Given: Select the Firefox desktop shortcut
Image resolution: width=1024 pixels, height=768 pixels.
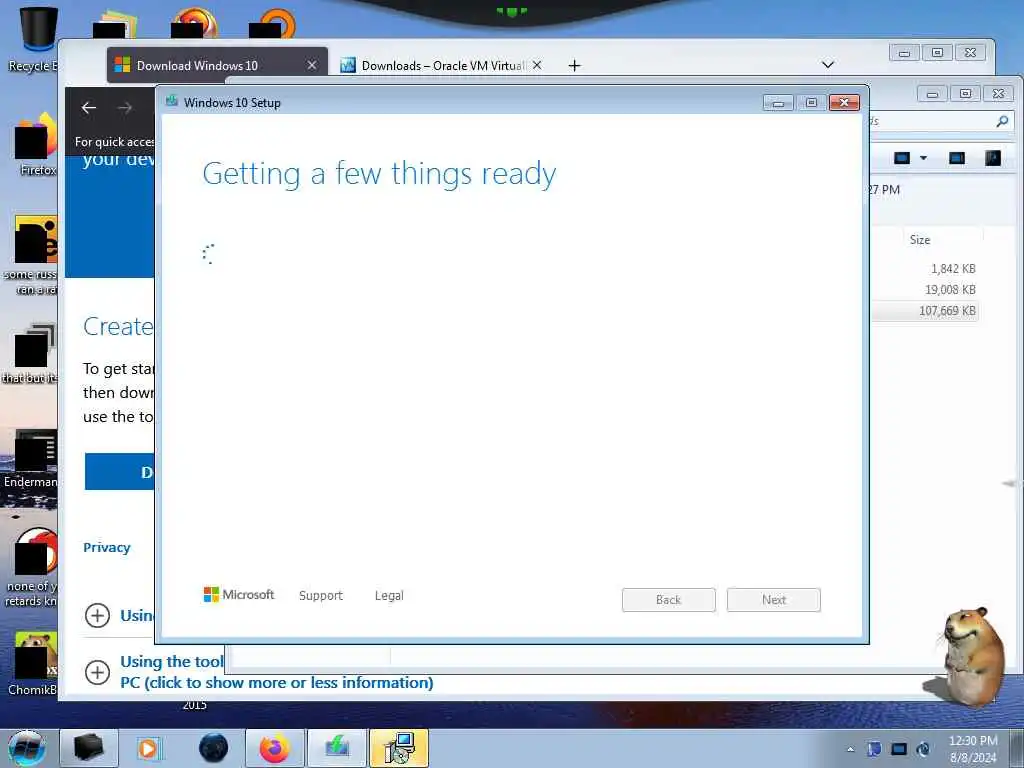Looking at the screenshot, I should point(36,145).
